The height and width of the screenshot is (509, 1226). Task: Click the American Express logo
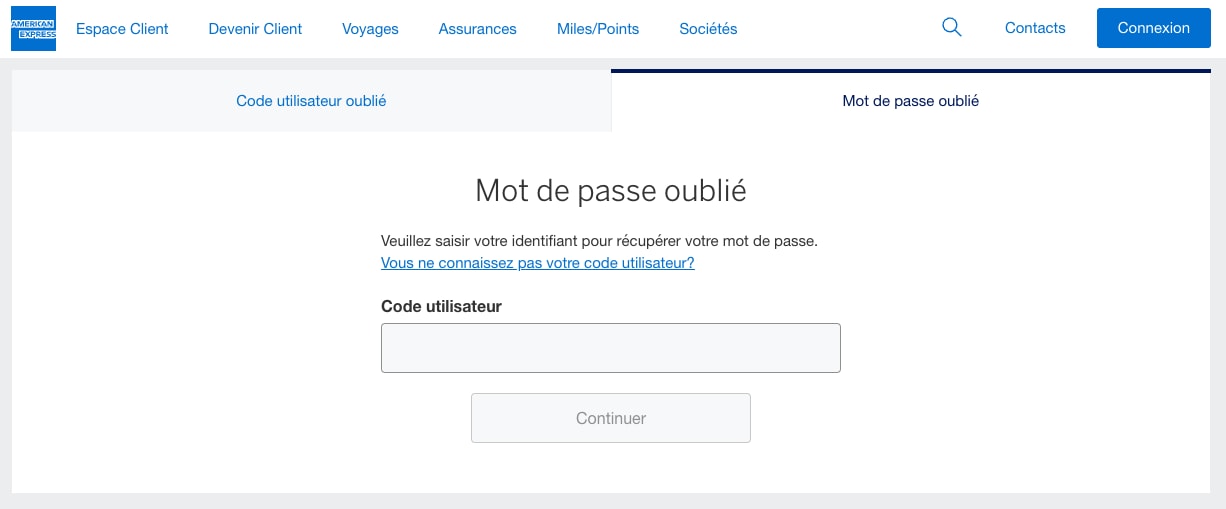[x=33, y=28]
